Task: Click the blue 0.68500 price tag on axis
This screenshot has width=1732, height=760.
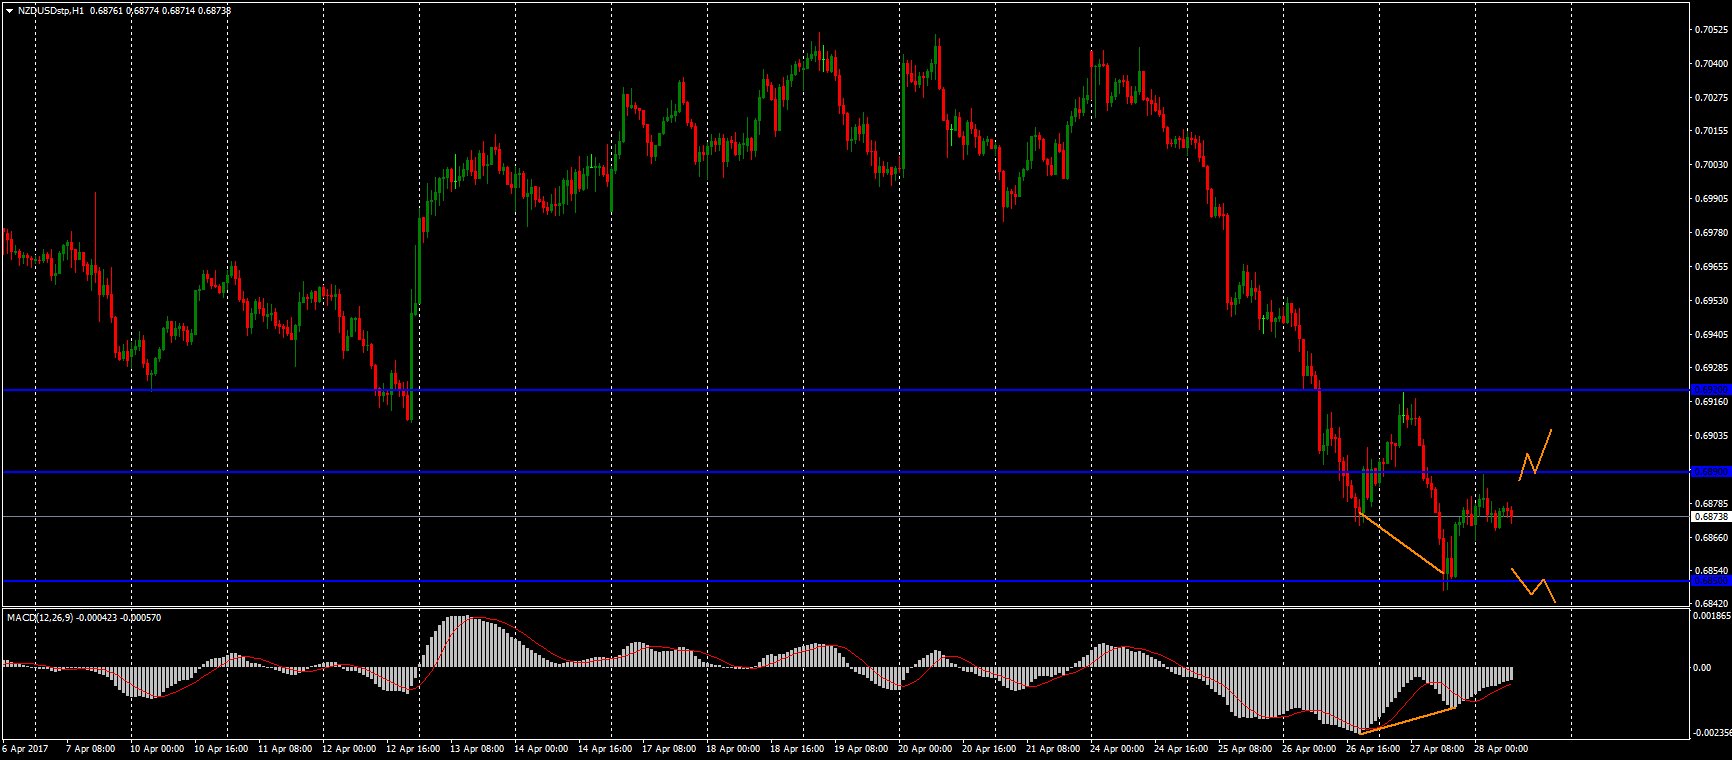Action: pyautogui.click(x=1709, y=581)
